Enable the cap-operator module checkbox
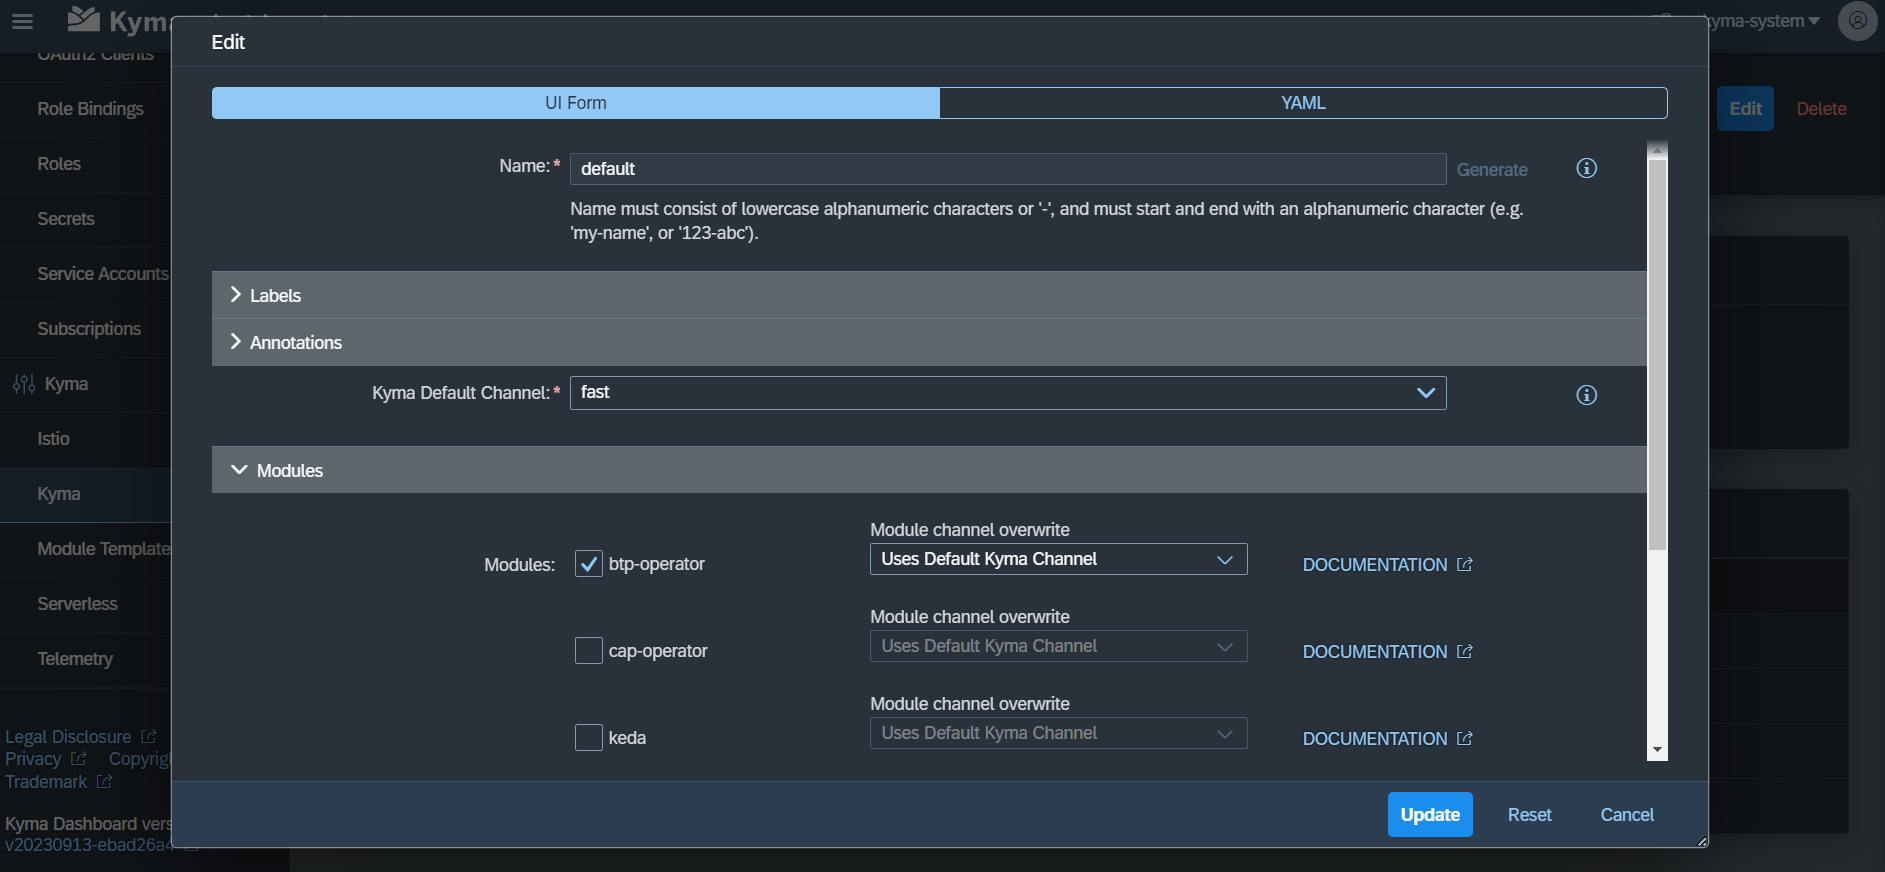The height and width of the screenshot is (872, 1885). point(589,651)
